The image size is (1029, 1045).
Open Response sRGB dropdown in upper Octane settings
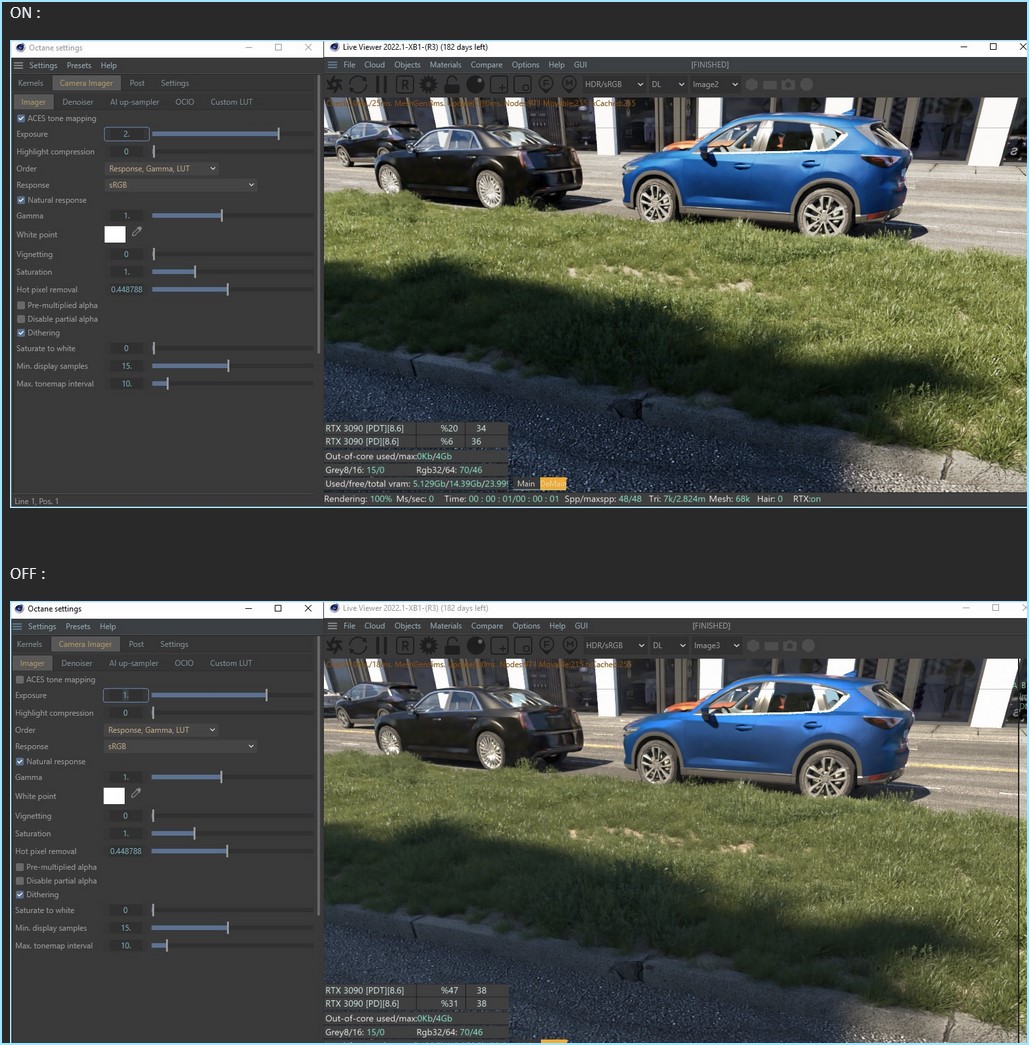(x=180, y=185)
